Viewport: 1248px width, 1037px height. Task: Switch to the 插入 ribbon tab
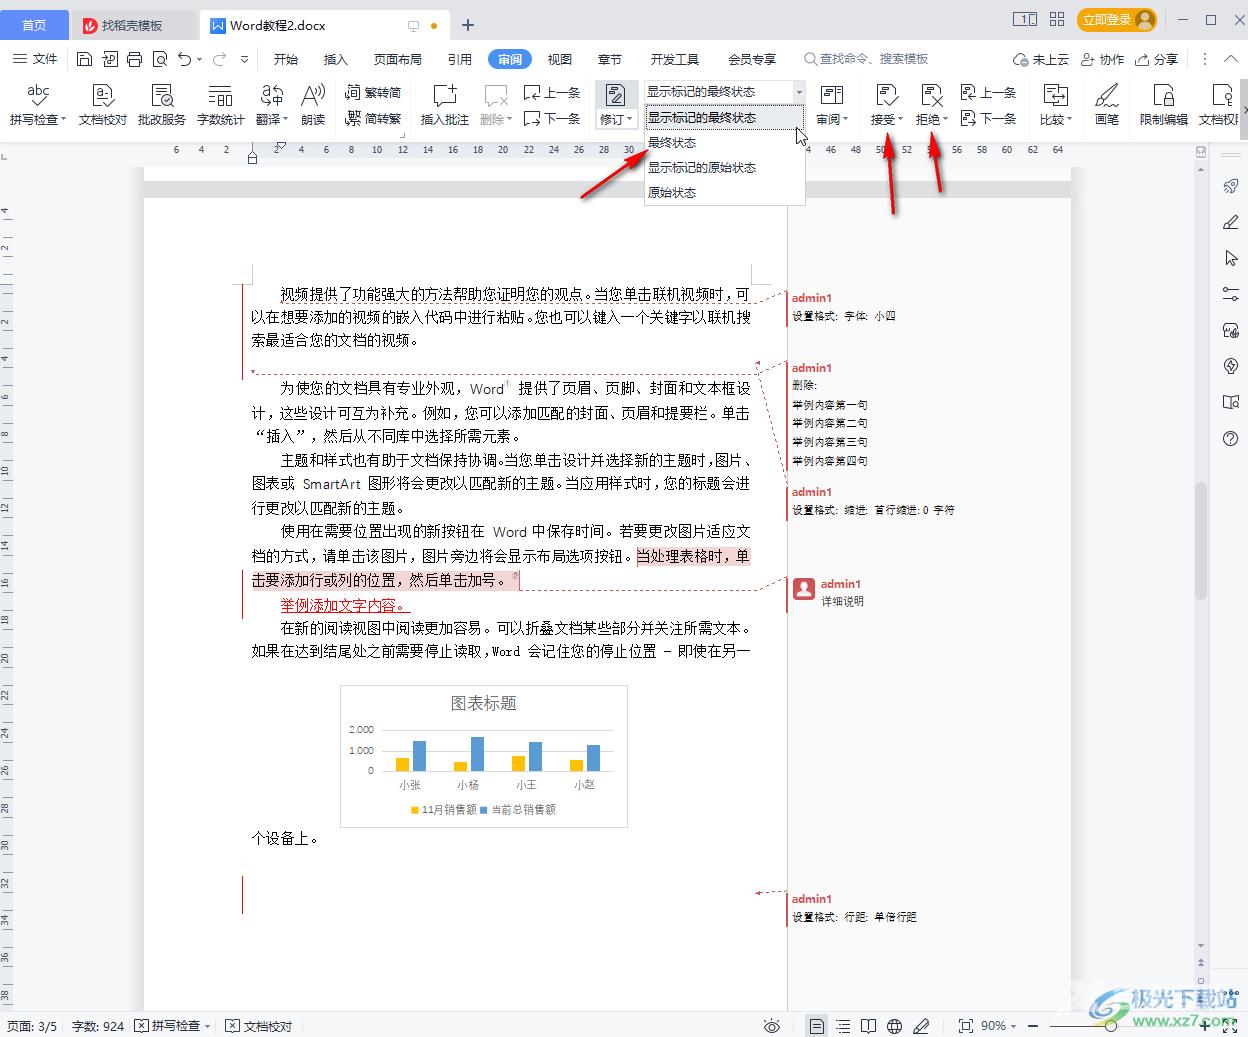(336, 59)
